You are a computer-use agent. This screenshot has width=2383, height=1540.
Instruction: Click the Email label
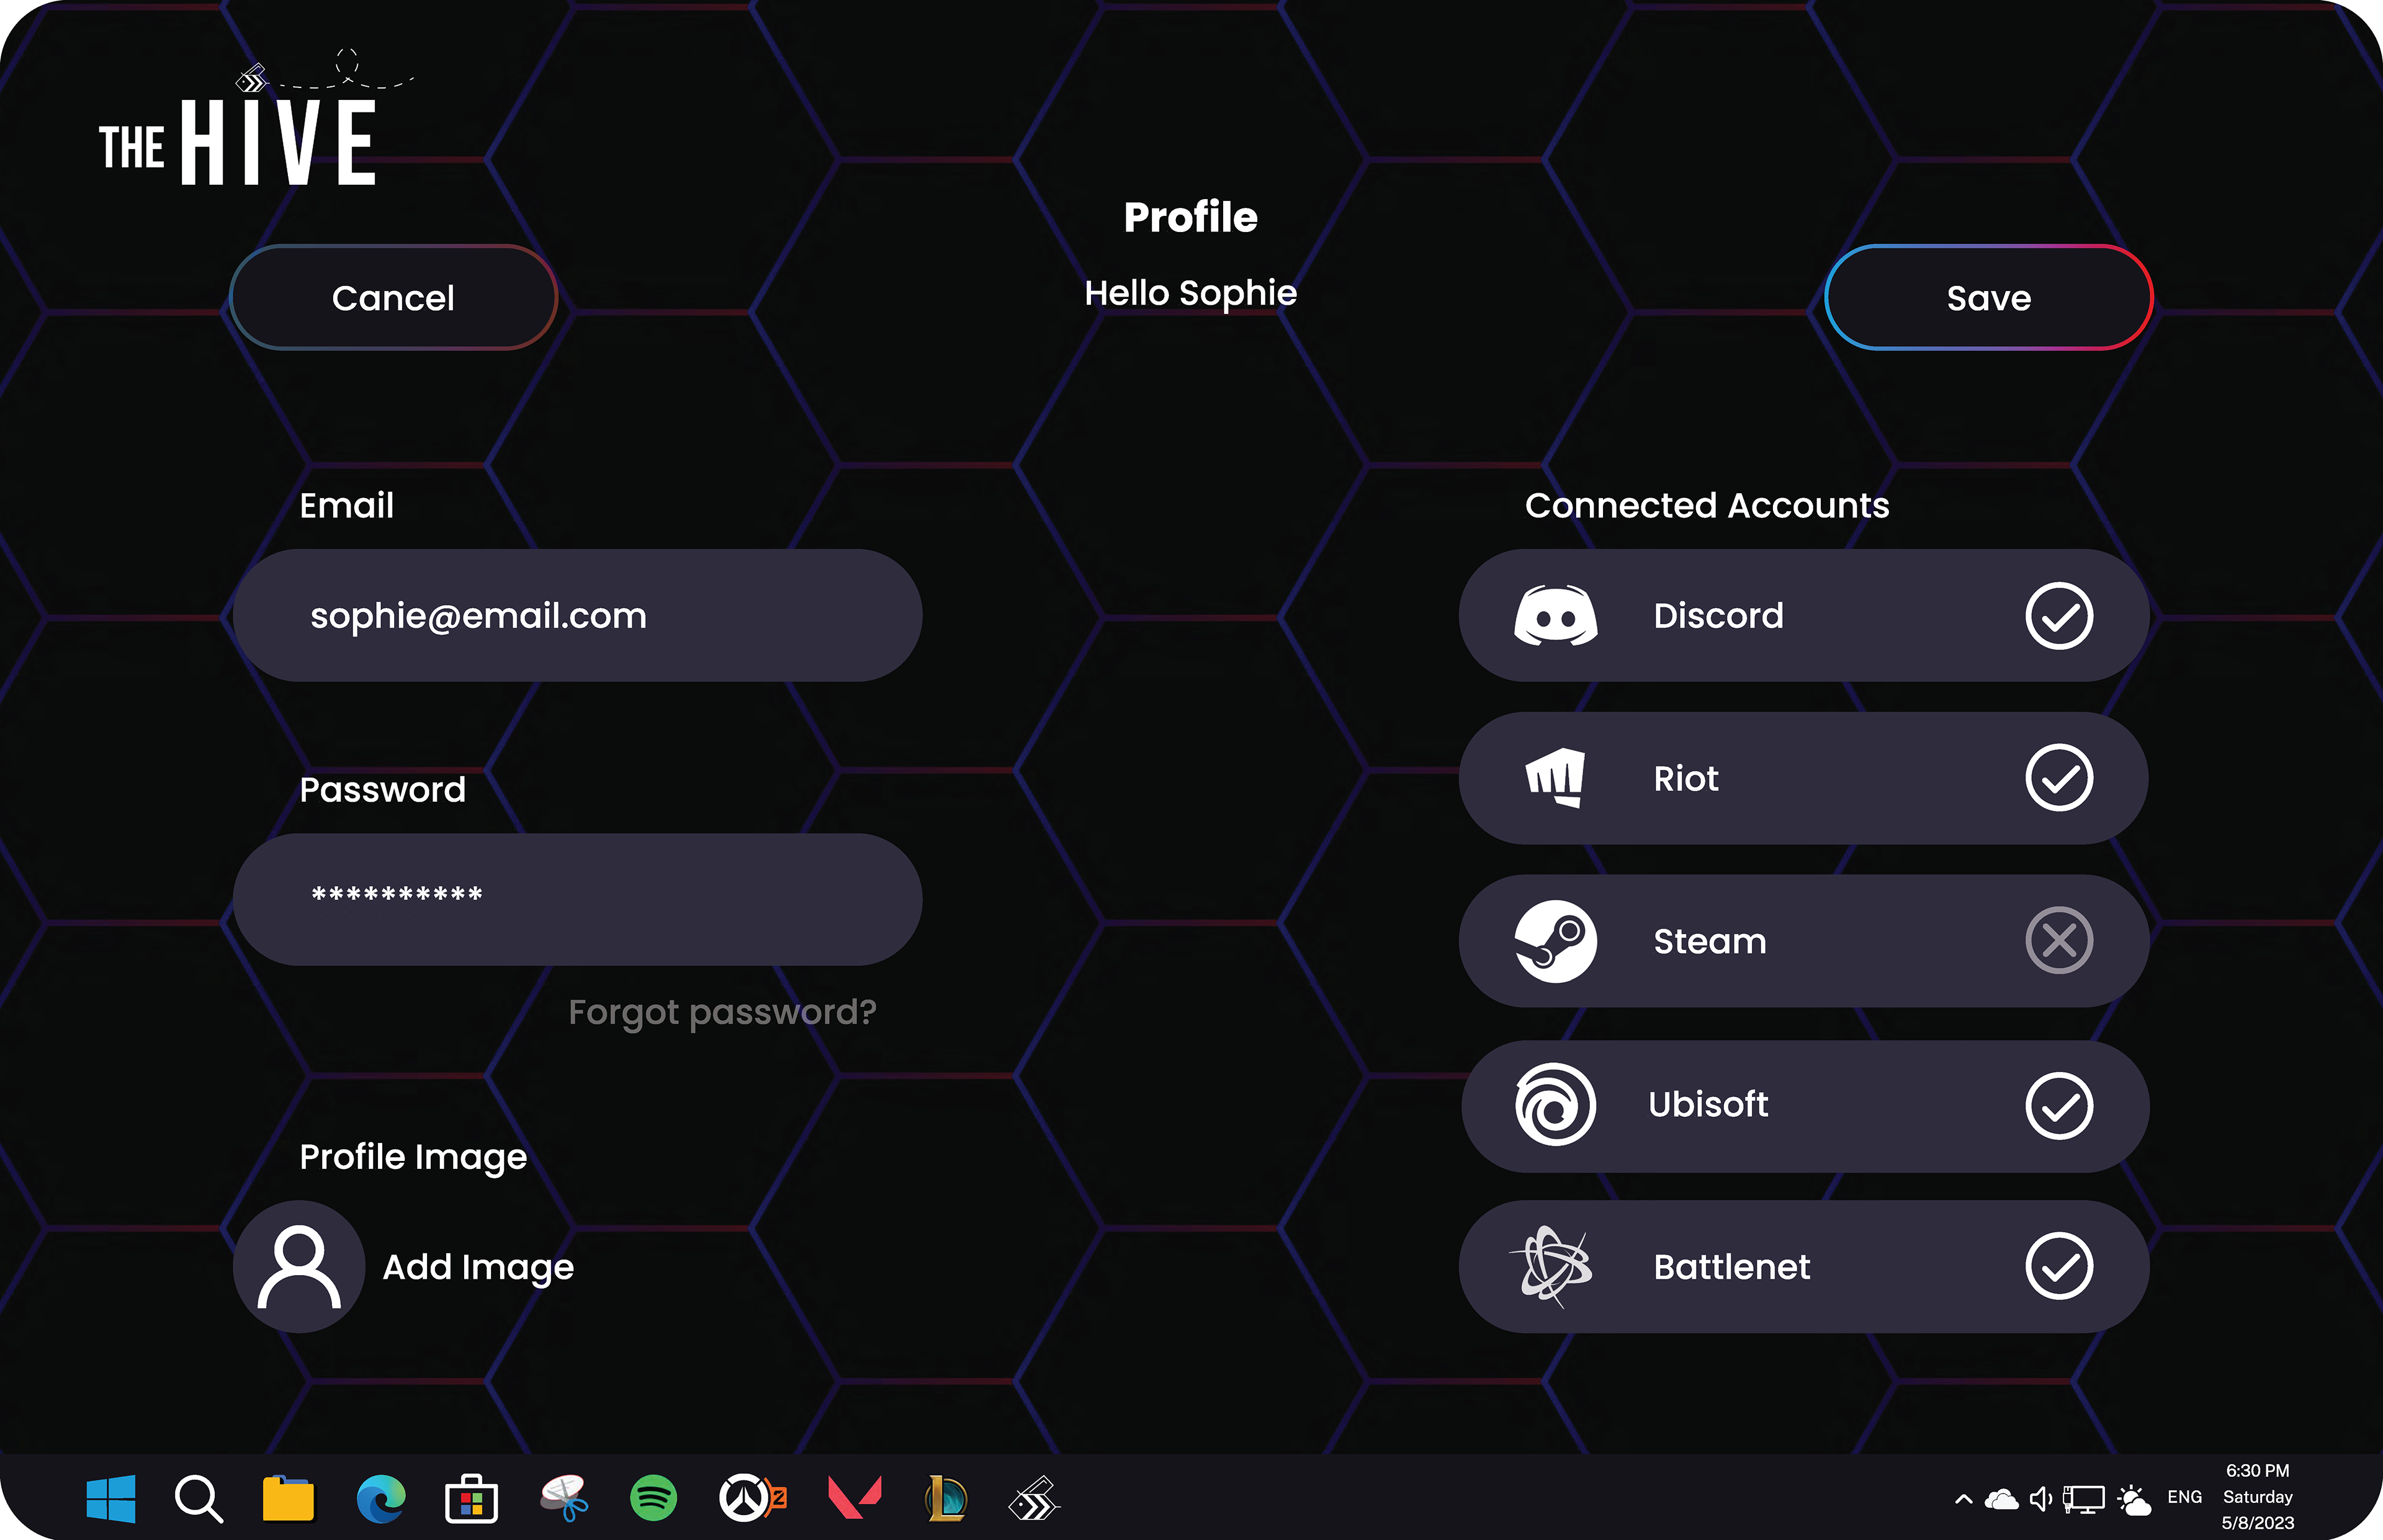point(347,506)
